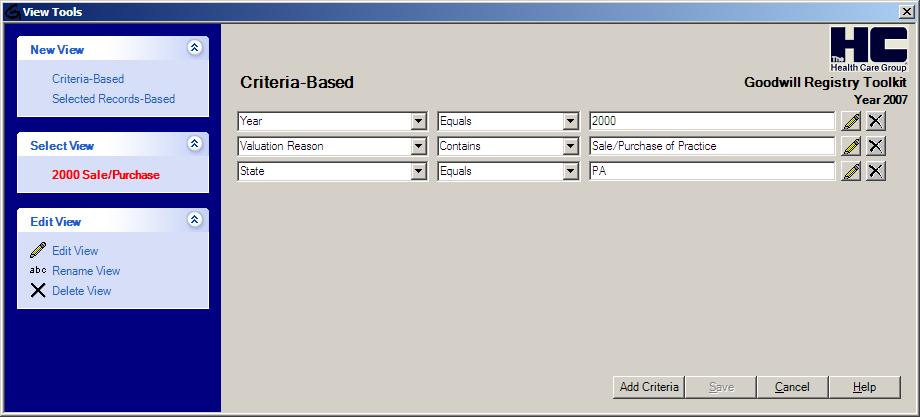Click the pencil edit icon for Year row

tap(851, 121)
